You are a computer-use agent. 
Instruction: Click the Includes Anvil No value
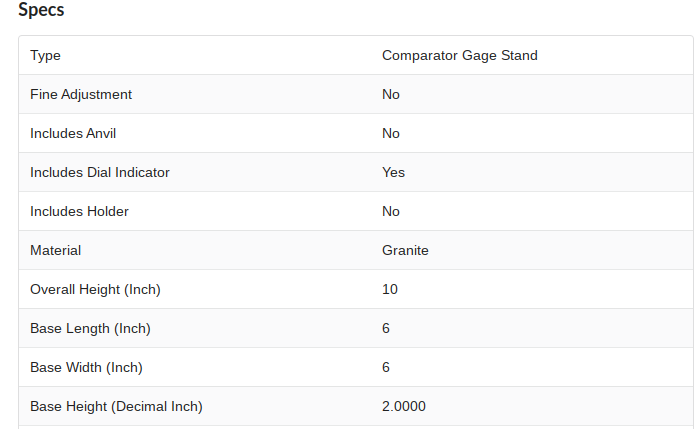pos(391,134)
